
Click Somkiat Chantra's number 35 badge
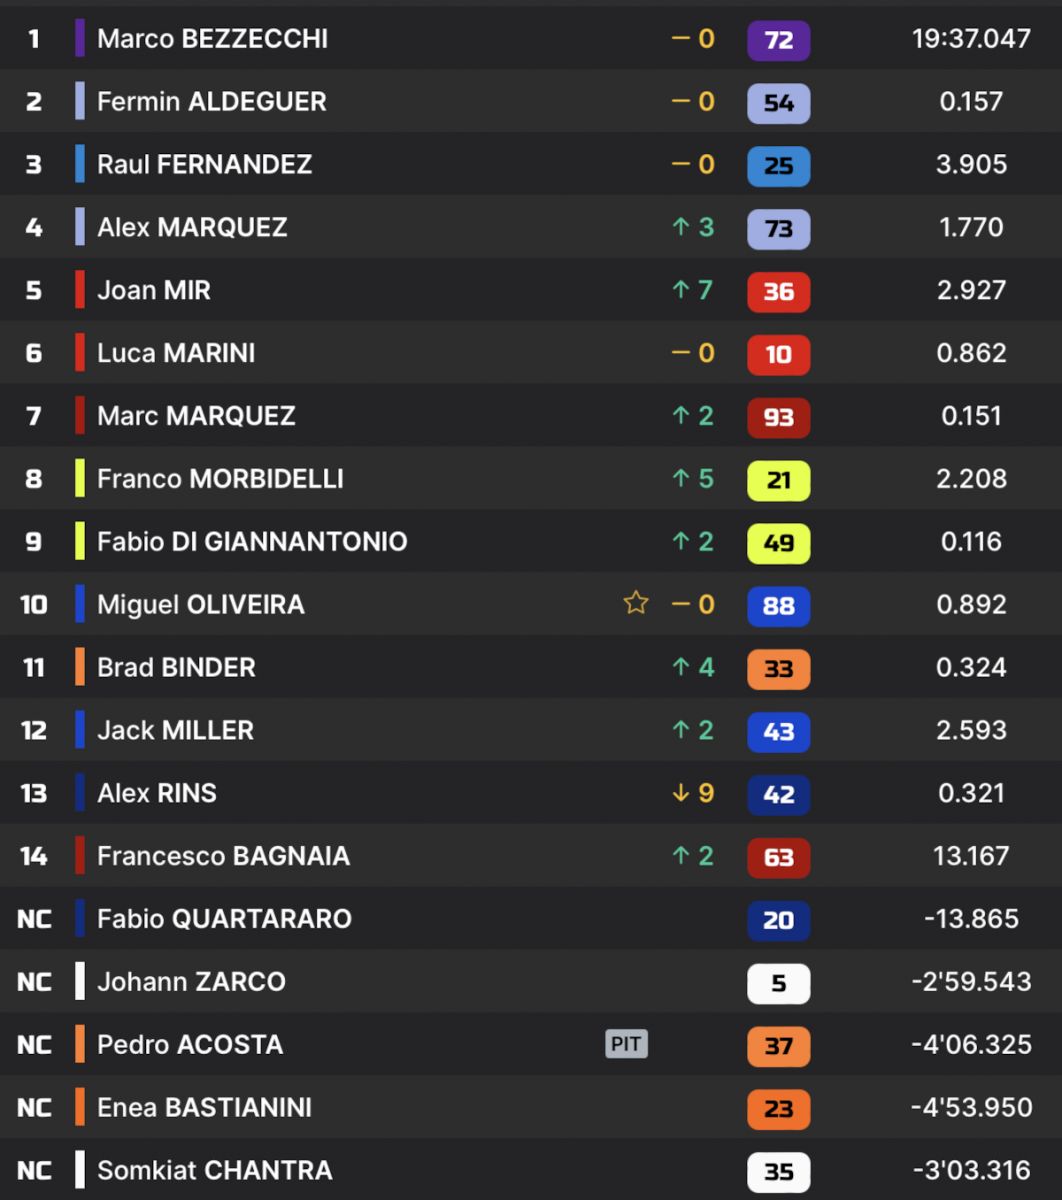pyautogui.click(x=778, y=1172)
